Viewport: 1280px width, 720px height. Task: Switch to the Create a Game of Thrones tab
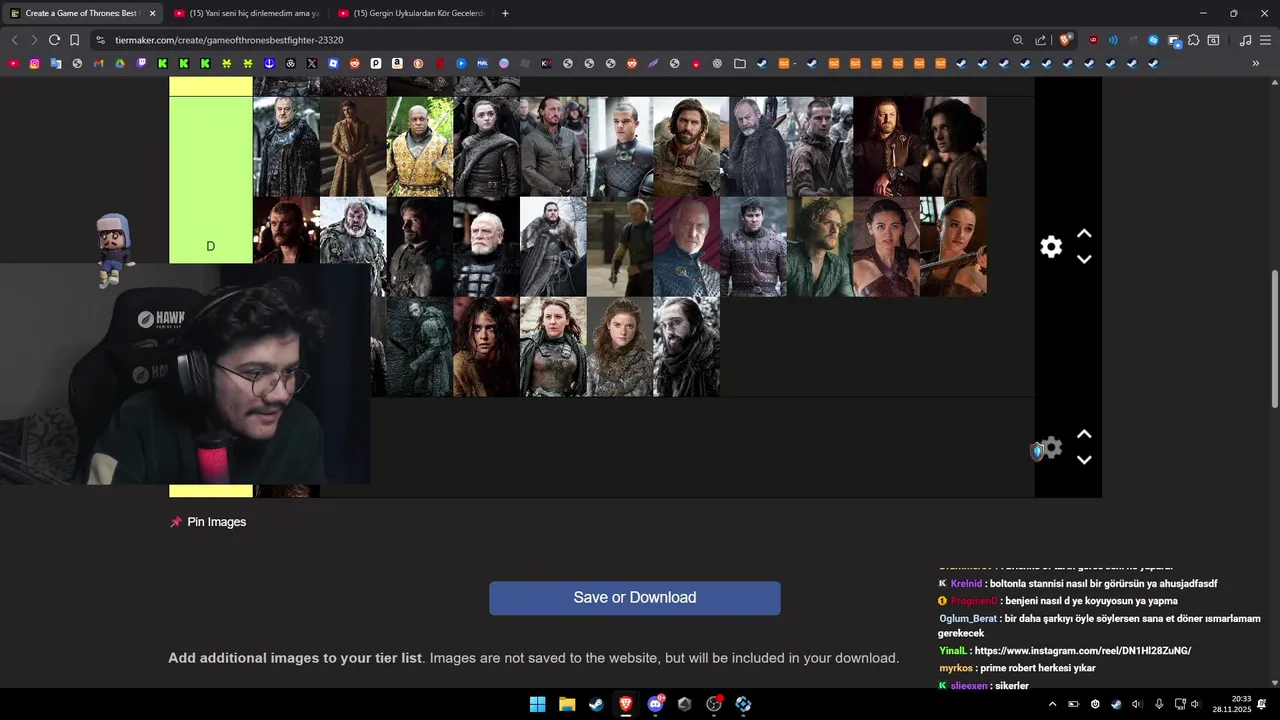[83, 13]
